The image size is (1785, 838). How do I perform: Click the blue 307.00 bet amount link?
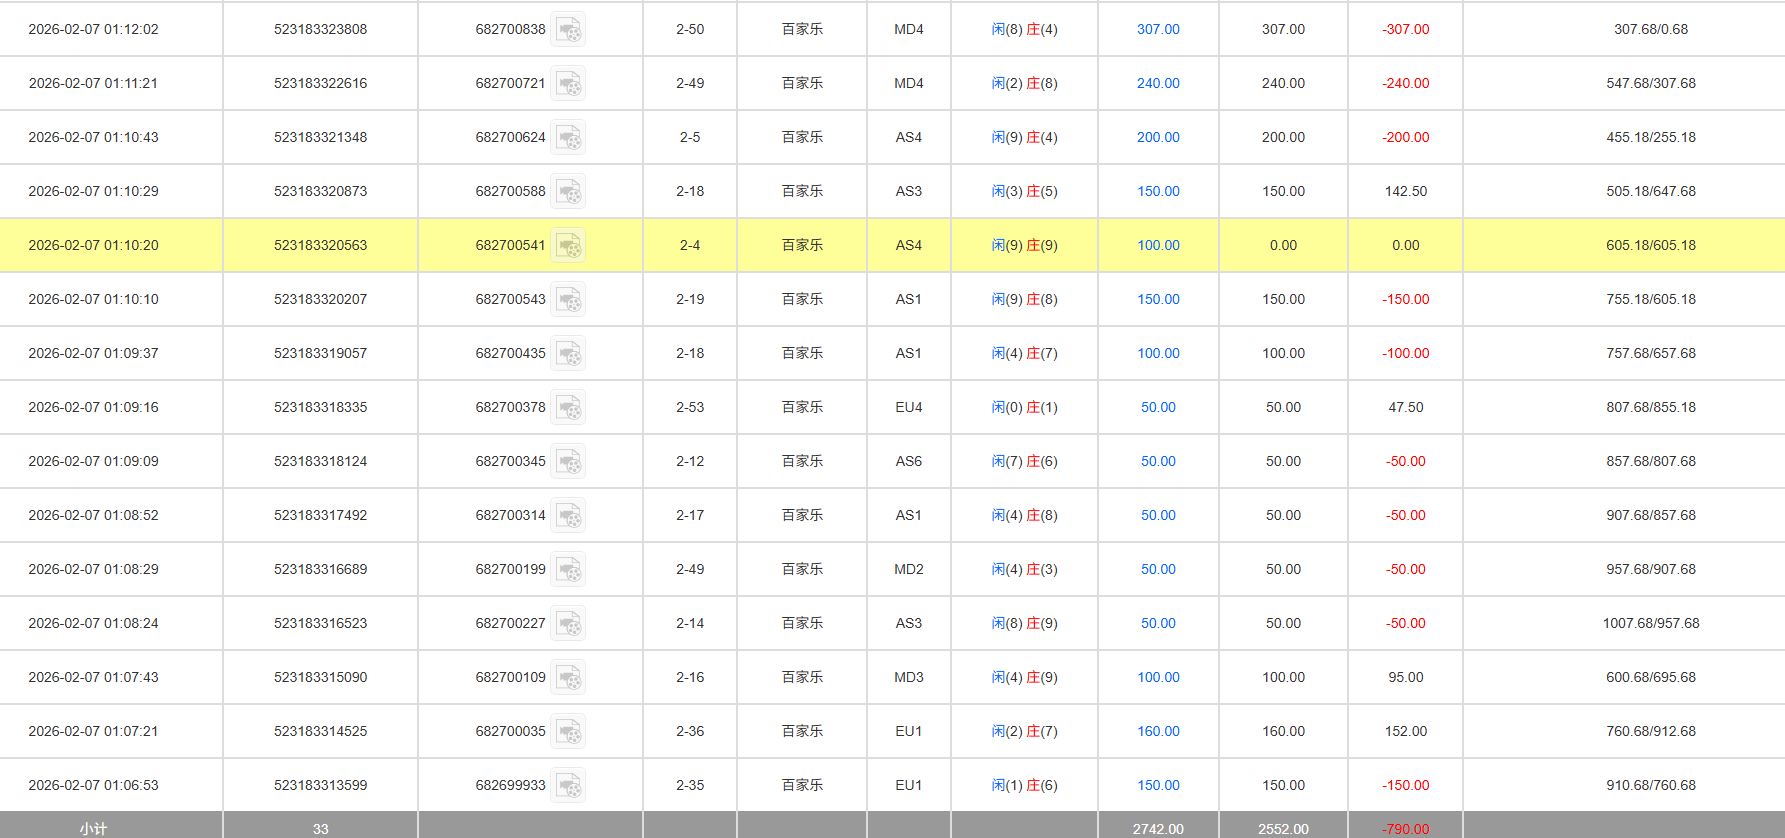[x=1158, y=30]
